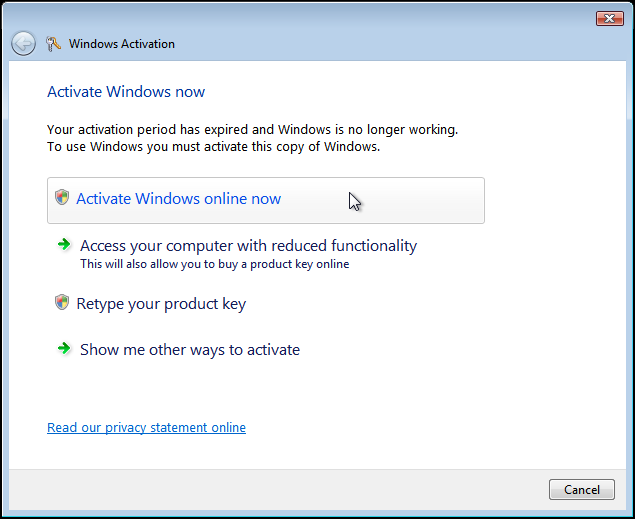The width and height of the screenshot is (635, 519).
Task: Click the Windows Activation title text
Action: 122,44
